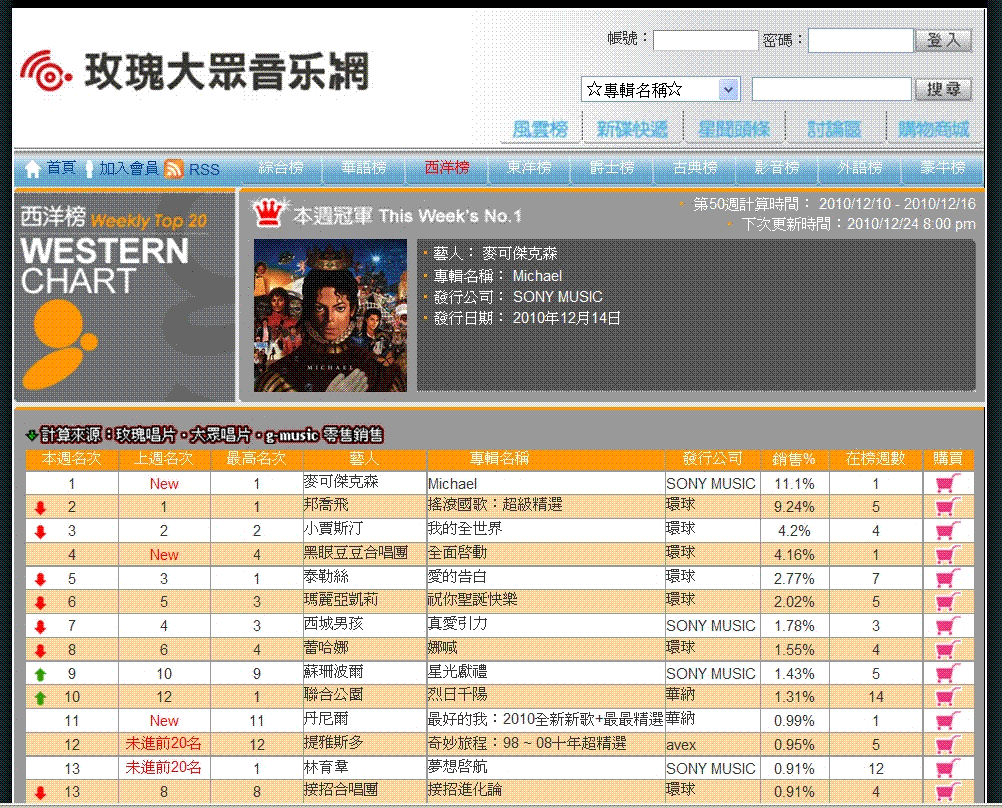The image size is (1002, 808).
Task: Click artist name 瑪麗亞凱莉
Action: point(341,600)
